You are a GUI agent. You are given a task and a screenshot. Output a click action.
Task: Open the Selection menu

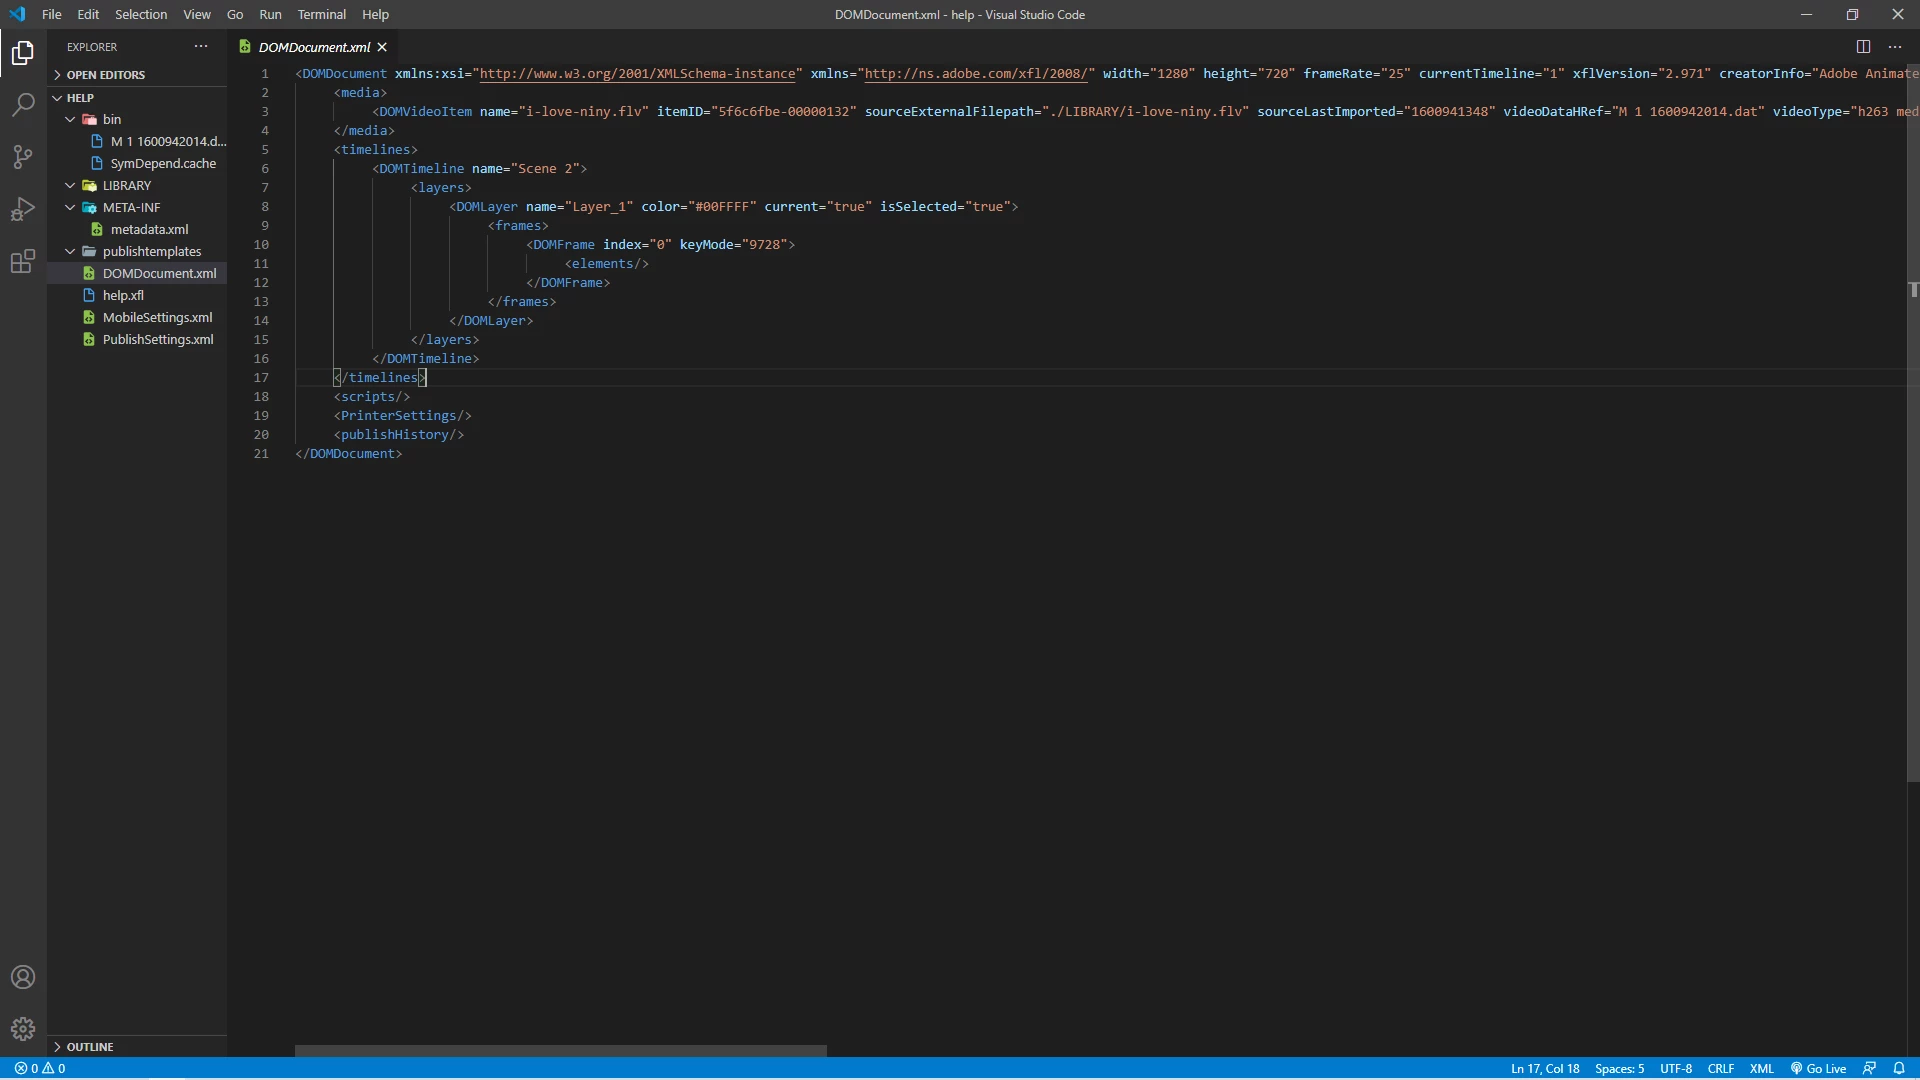coord(141,15)
